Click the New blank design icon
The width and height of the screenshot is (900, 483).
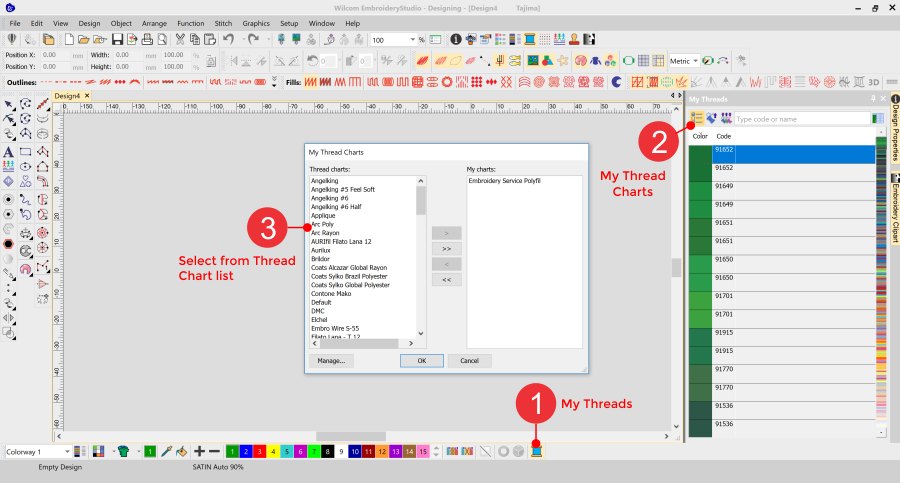coord(69,40)
